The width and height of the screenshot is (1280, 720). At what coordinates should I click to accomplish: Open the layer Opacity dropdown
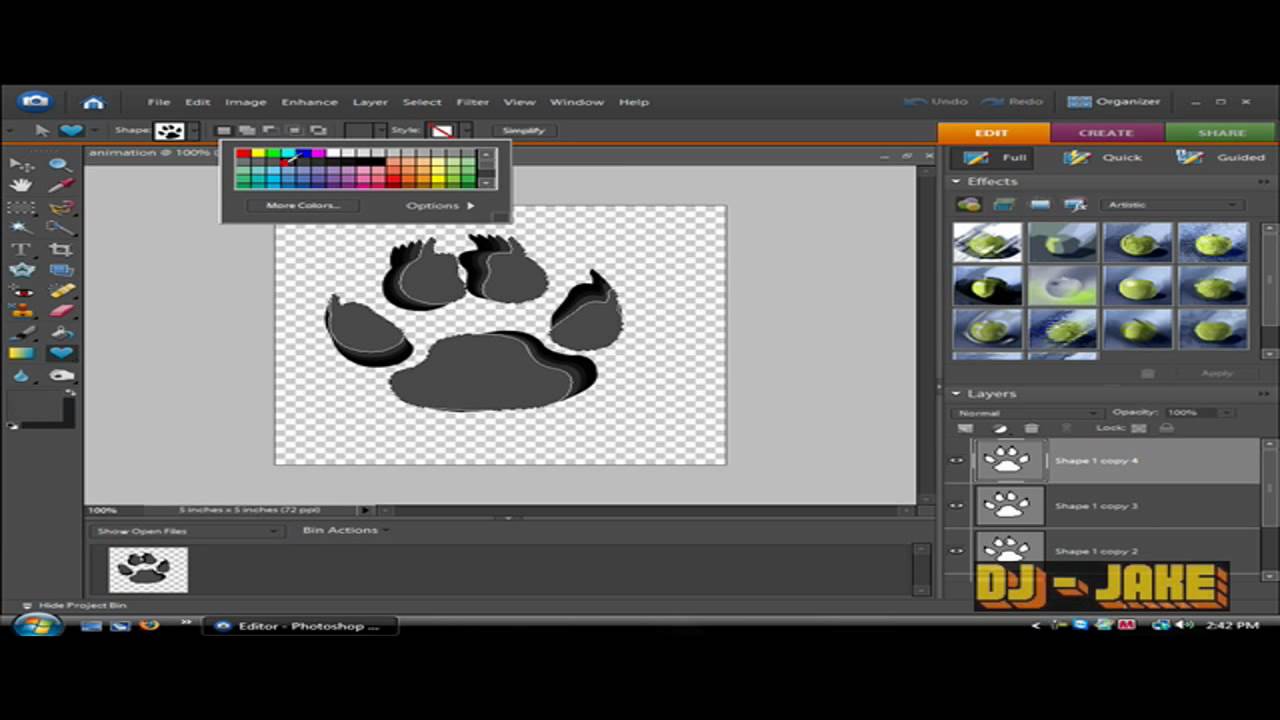pos(1227,413)
